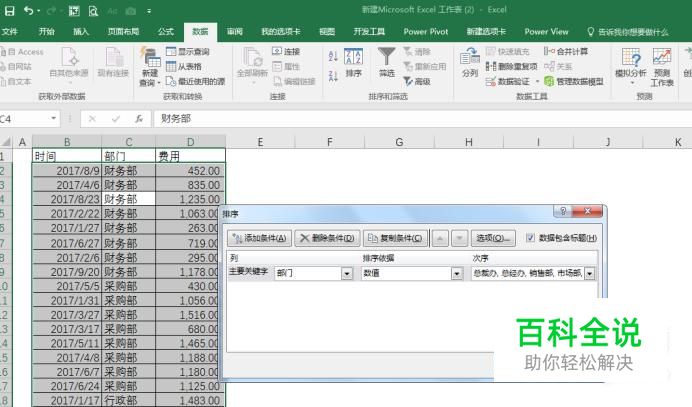The image size is (692, 407).
Task: Click 预测工作表 forecast sheet icon
Action: click(662, 67)
